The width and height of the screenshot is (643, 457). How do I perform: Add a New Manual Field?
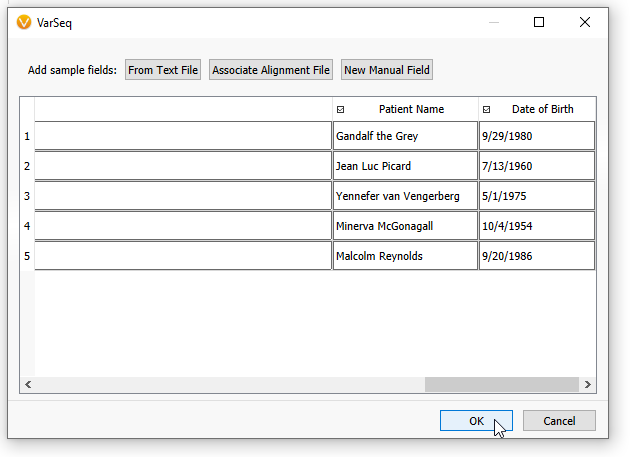(387, 70)
